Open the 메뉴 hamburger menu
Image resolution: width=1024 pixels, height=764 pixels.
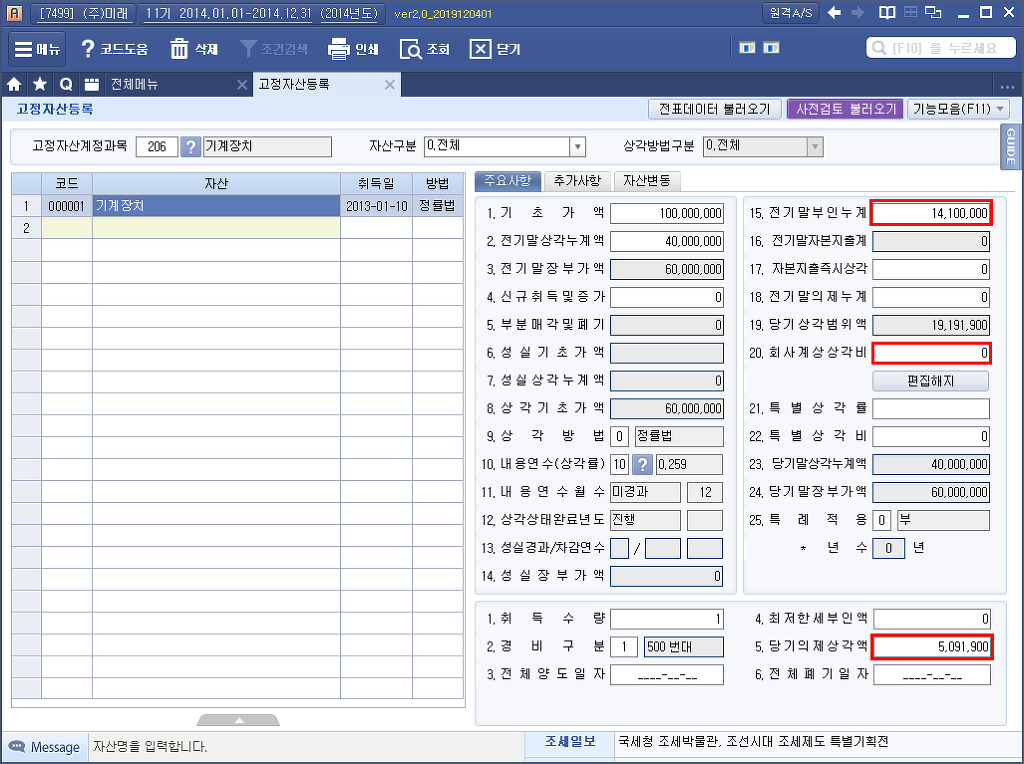[x=37, y=49]
